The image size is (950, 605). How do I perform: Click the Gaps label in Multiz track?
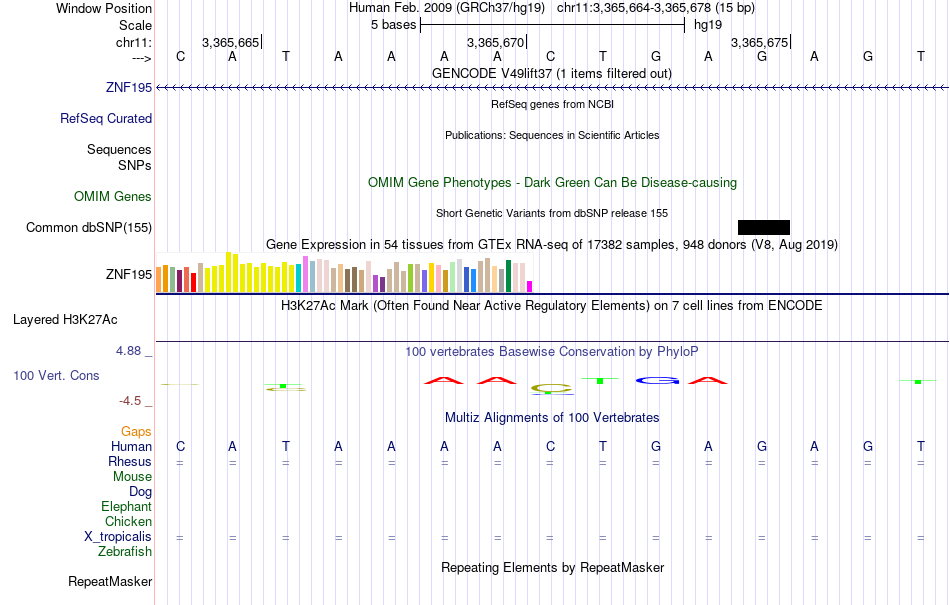tap(136, 431)
